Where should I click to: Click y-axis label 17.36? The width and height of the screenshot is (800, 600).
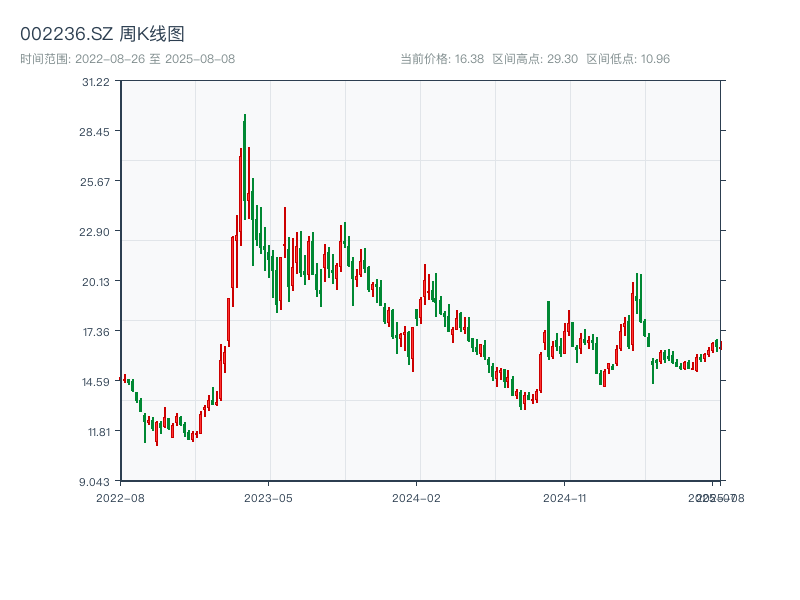coord(96,332)
